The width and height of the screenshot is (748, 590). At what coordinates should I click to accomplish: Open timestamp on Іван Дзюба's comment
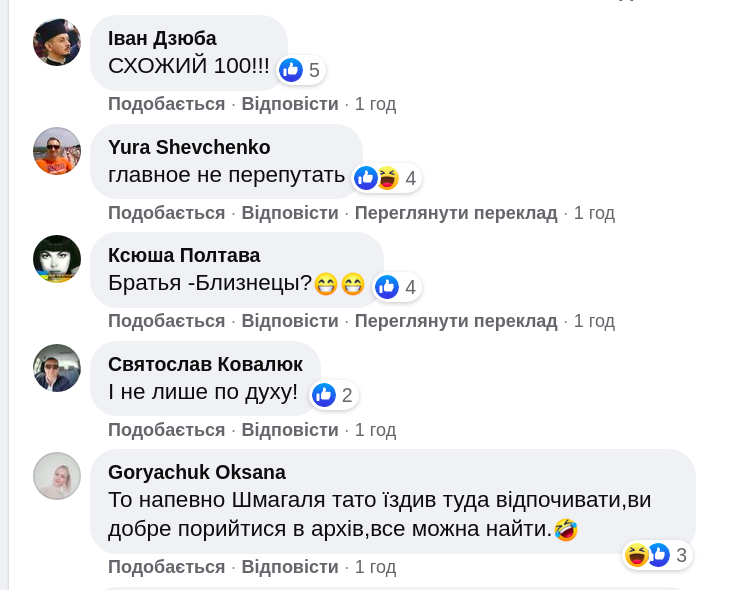(375, 104)
